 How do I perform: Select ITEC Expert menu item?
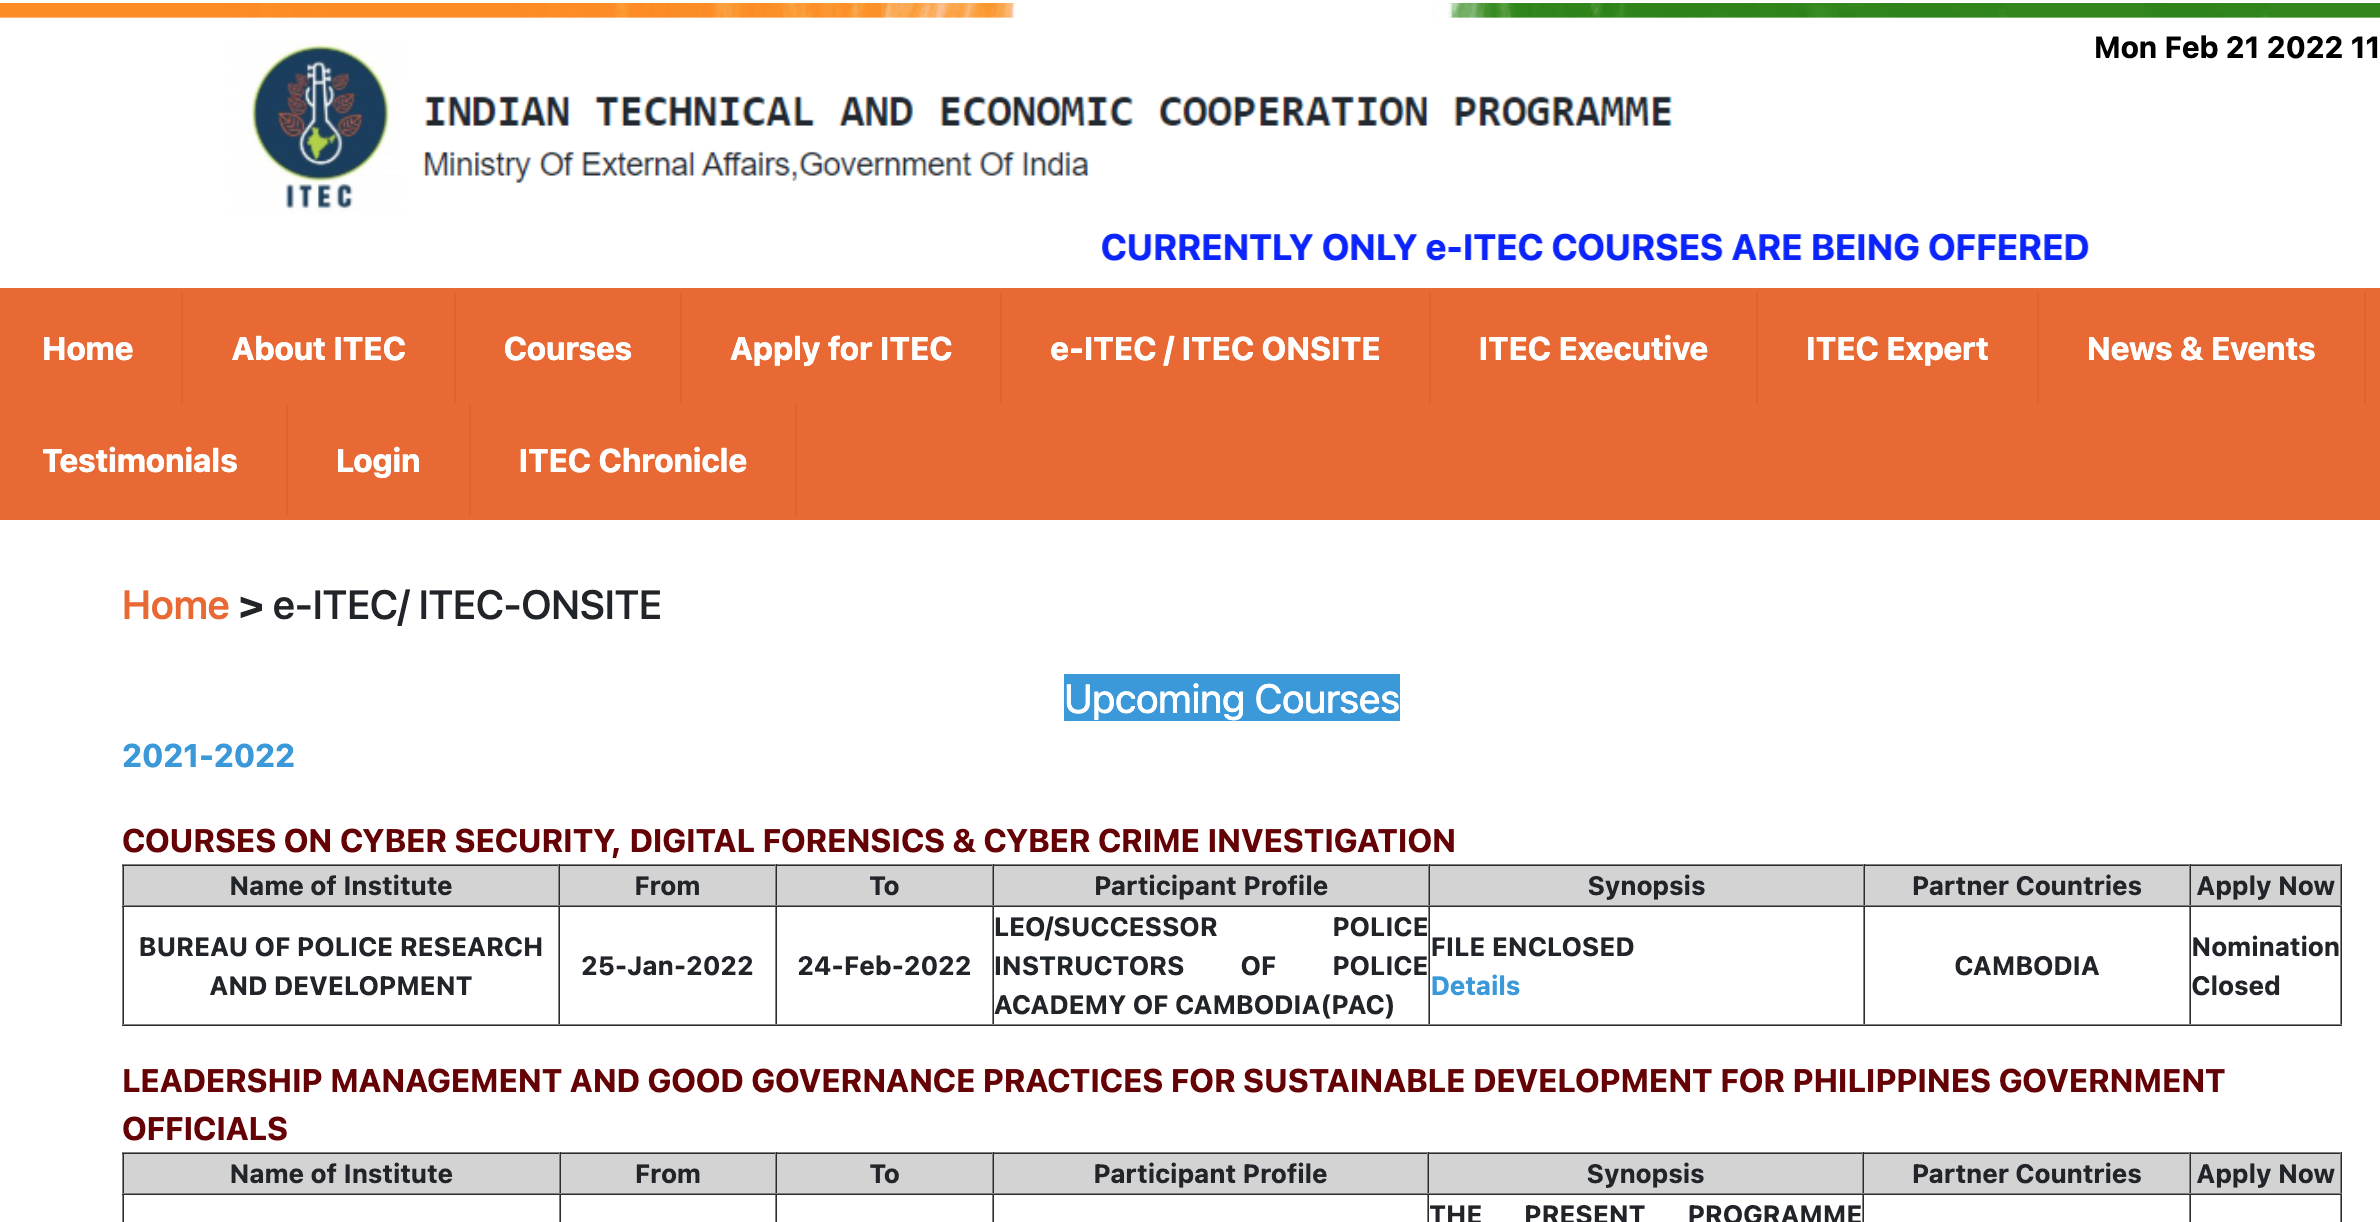coord(1896,348)
